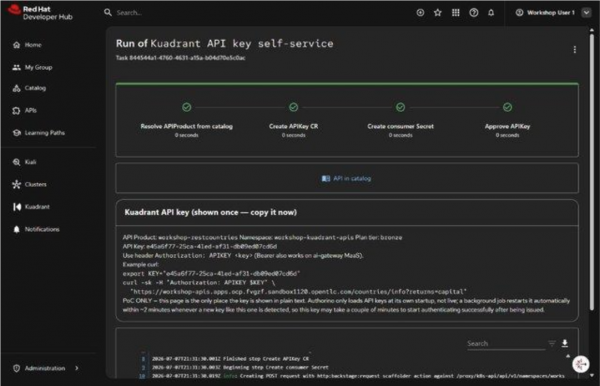600x386 pixels.
Task: Click the Catalog icon in the sidebar
Action: [x=16, y=88]
